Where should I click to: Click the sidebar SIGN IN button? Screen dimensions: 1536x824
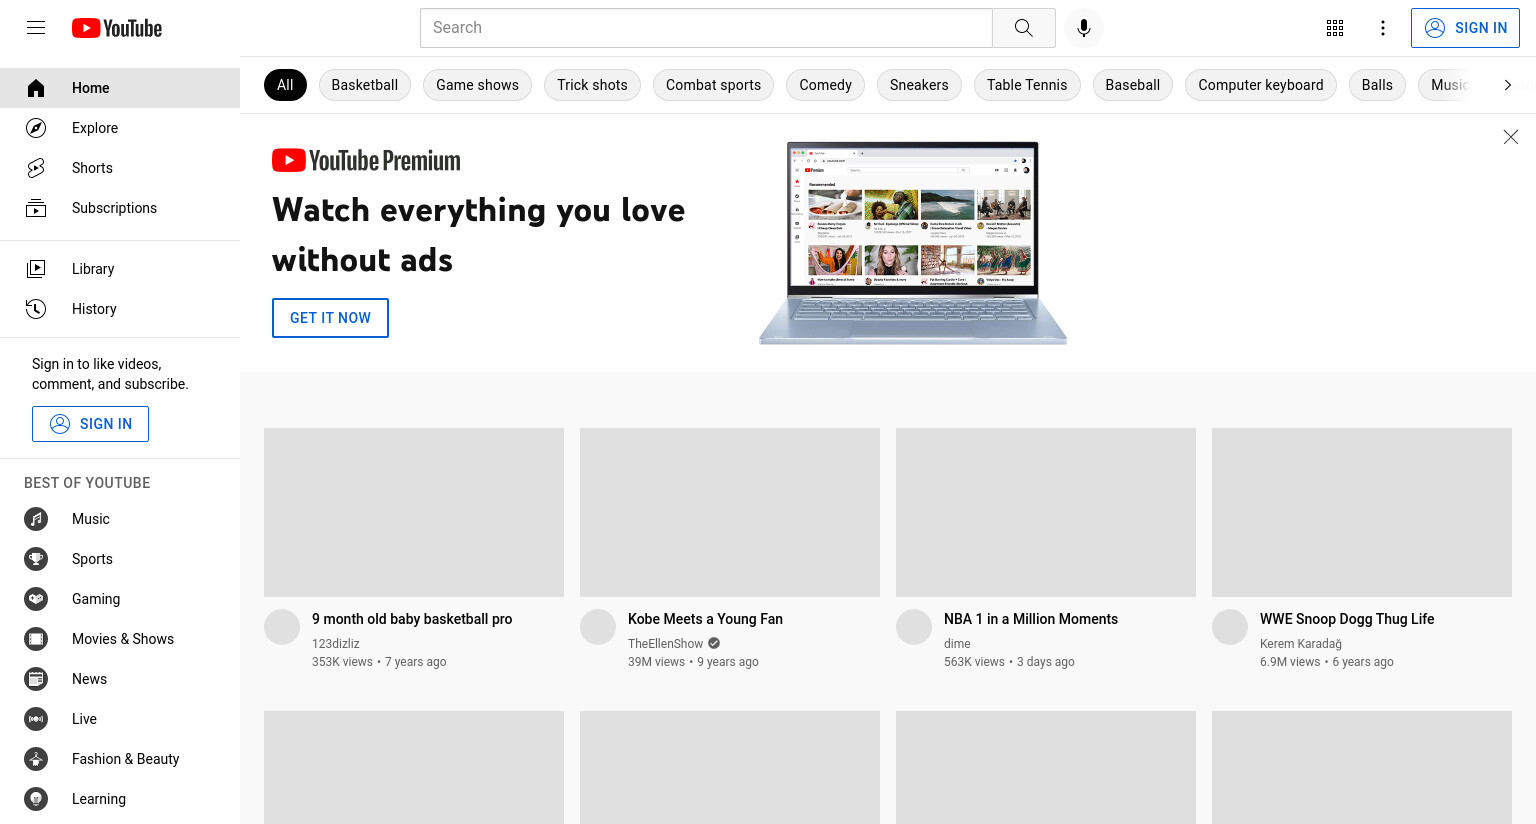90,424
